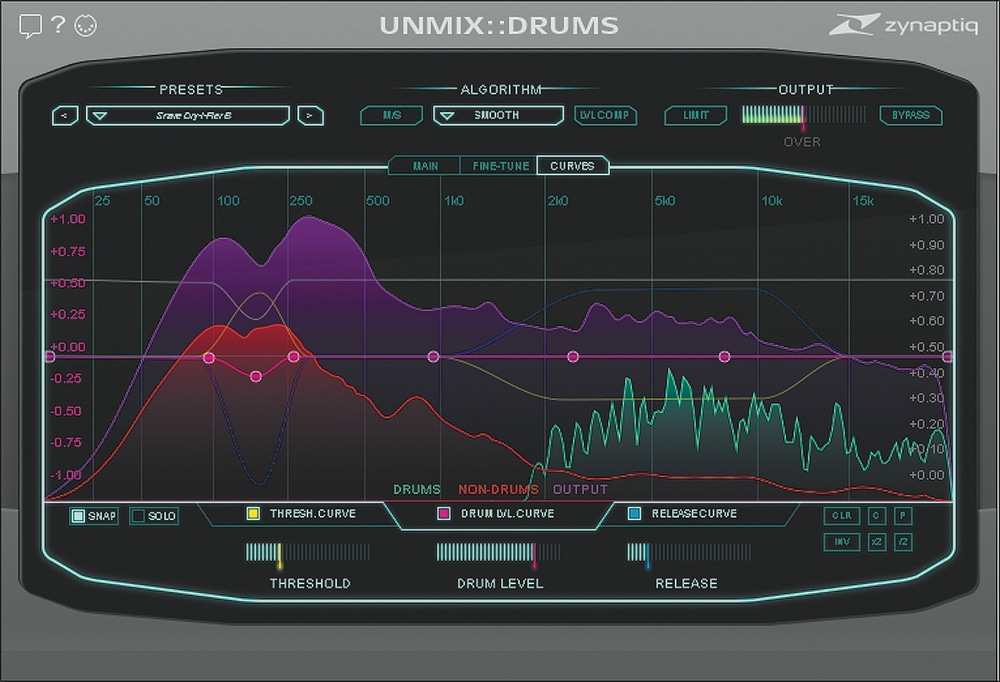Click the ALGORITHM section heading
The width and height of the screenshot is (1000, 682).
(x=501, y=90)
